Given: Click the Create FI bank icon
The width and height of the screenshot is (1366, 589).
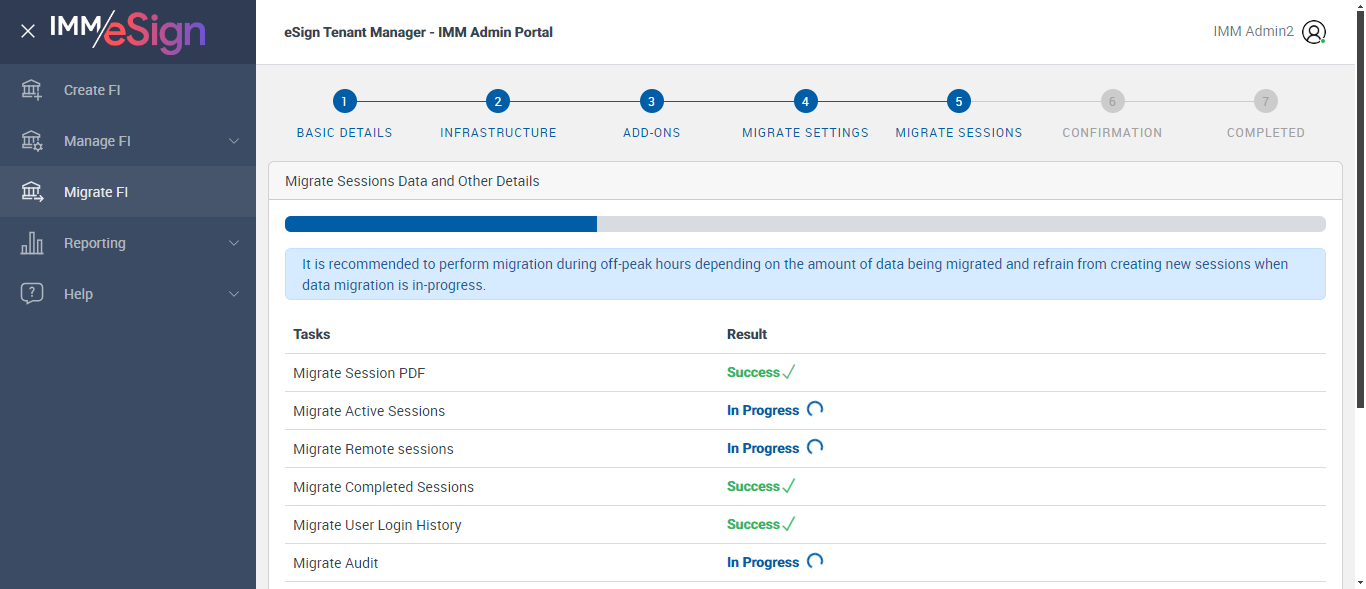Looking at the screenshot, I should tap(32, 90).
